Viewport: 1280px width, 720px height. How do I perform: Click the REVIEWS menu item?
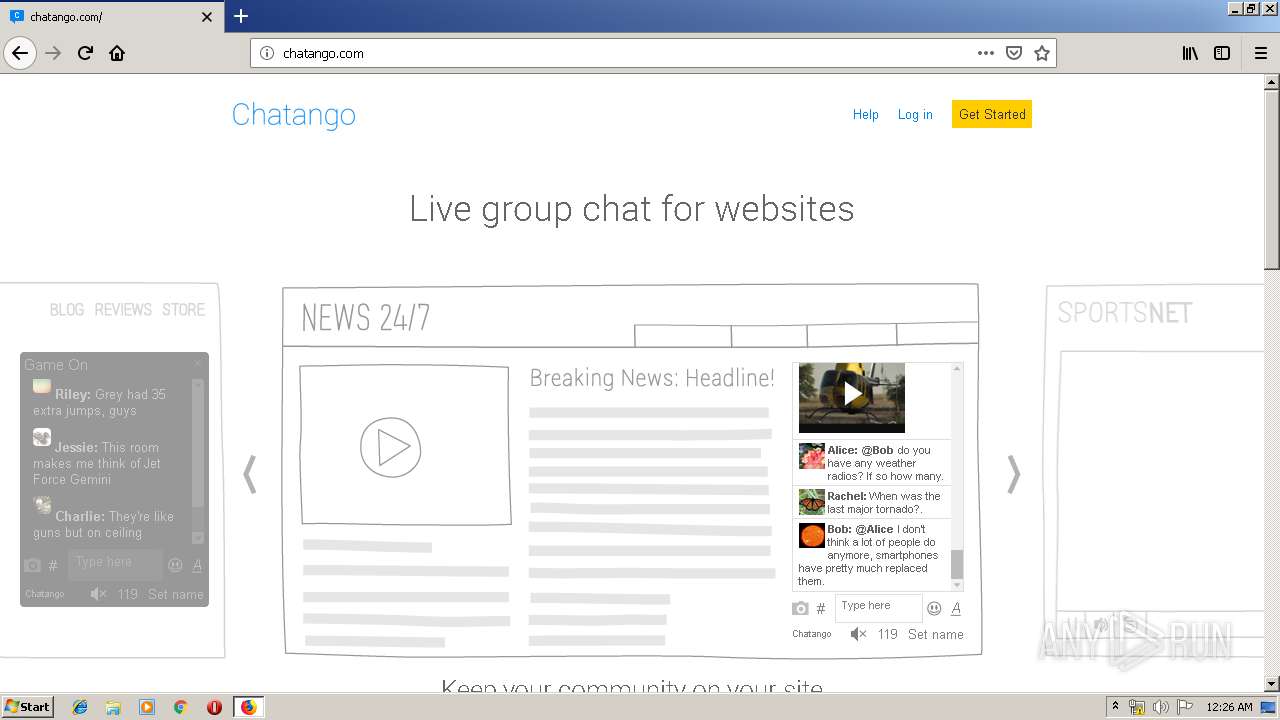point(123,310)
